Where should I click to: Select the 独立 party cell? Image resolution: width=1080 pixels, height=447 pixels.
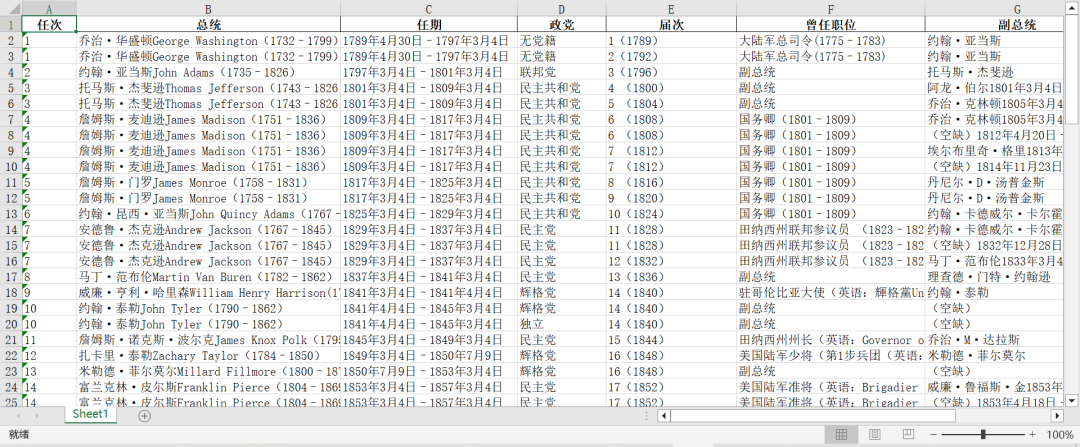coord(561,324)
